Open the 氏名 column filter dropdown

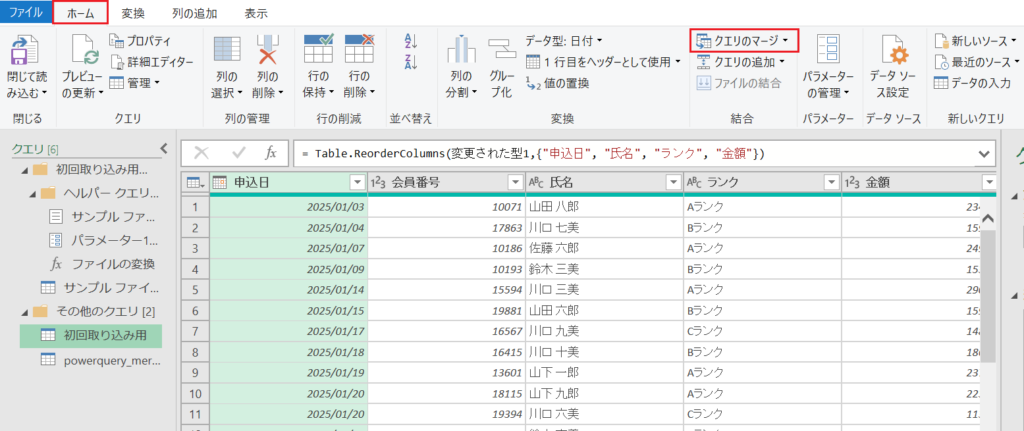point(673,183)
